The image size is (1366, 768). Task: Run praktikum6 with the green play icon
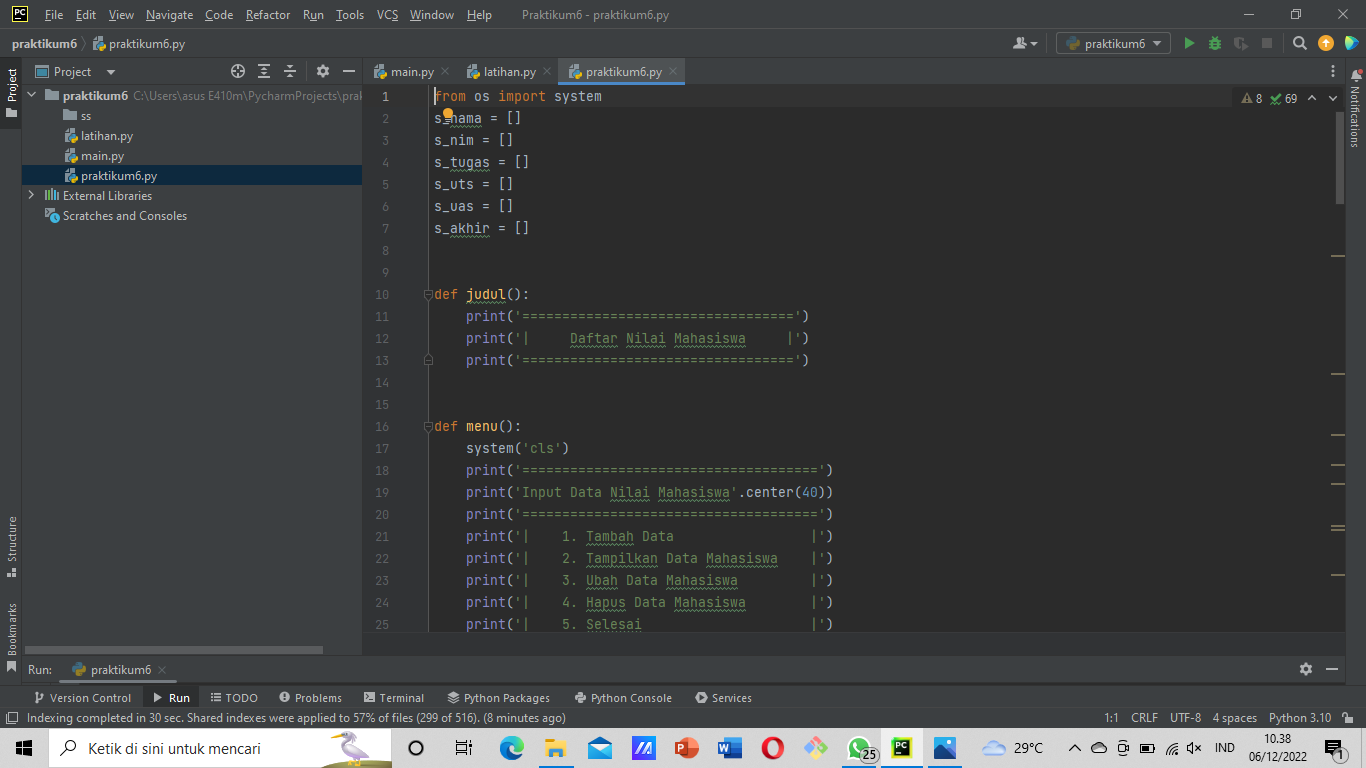coord(1189,44)
